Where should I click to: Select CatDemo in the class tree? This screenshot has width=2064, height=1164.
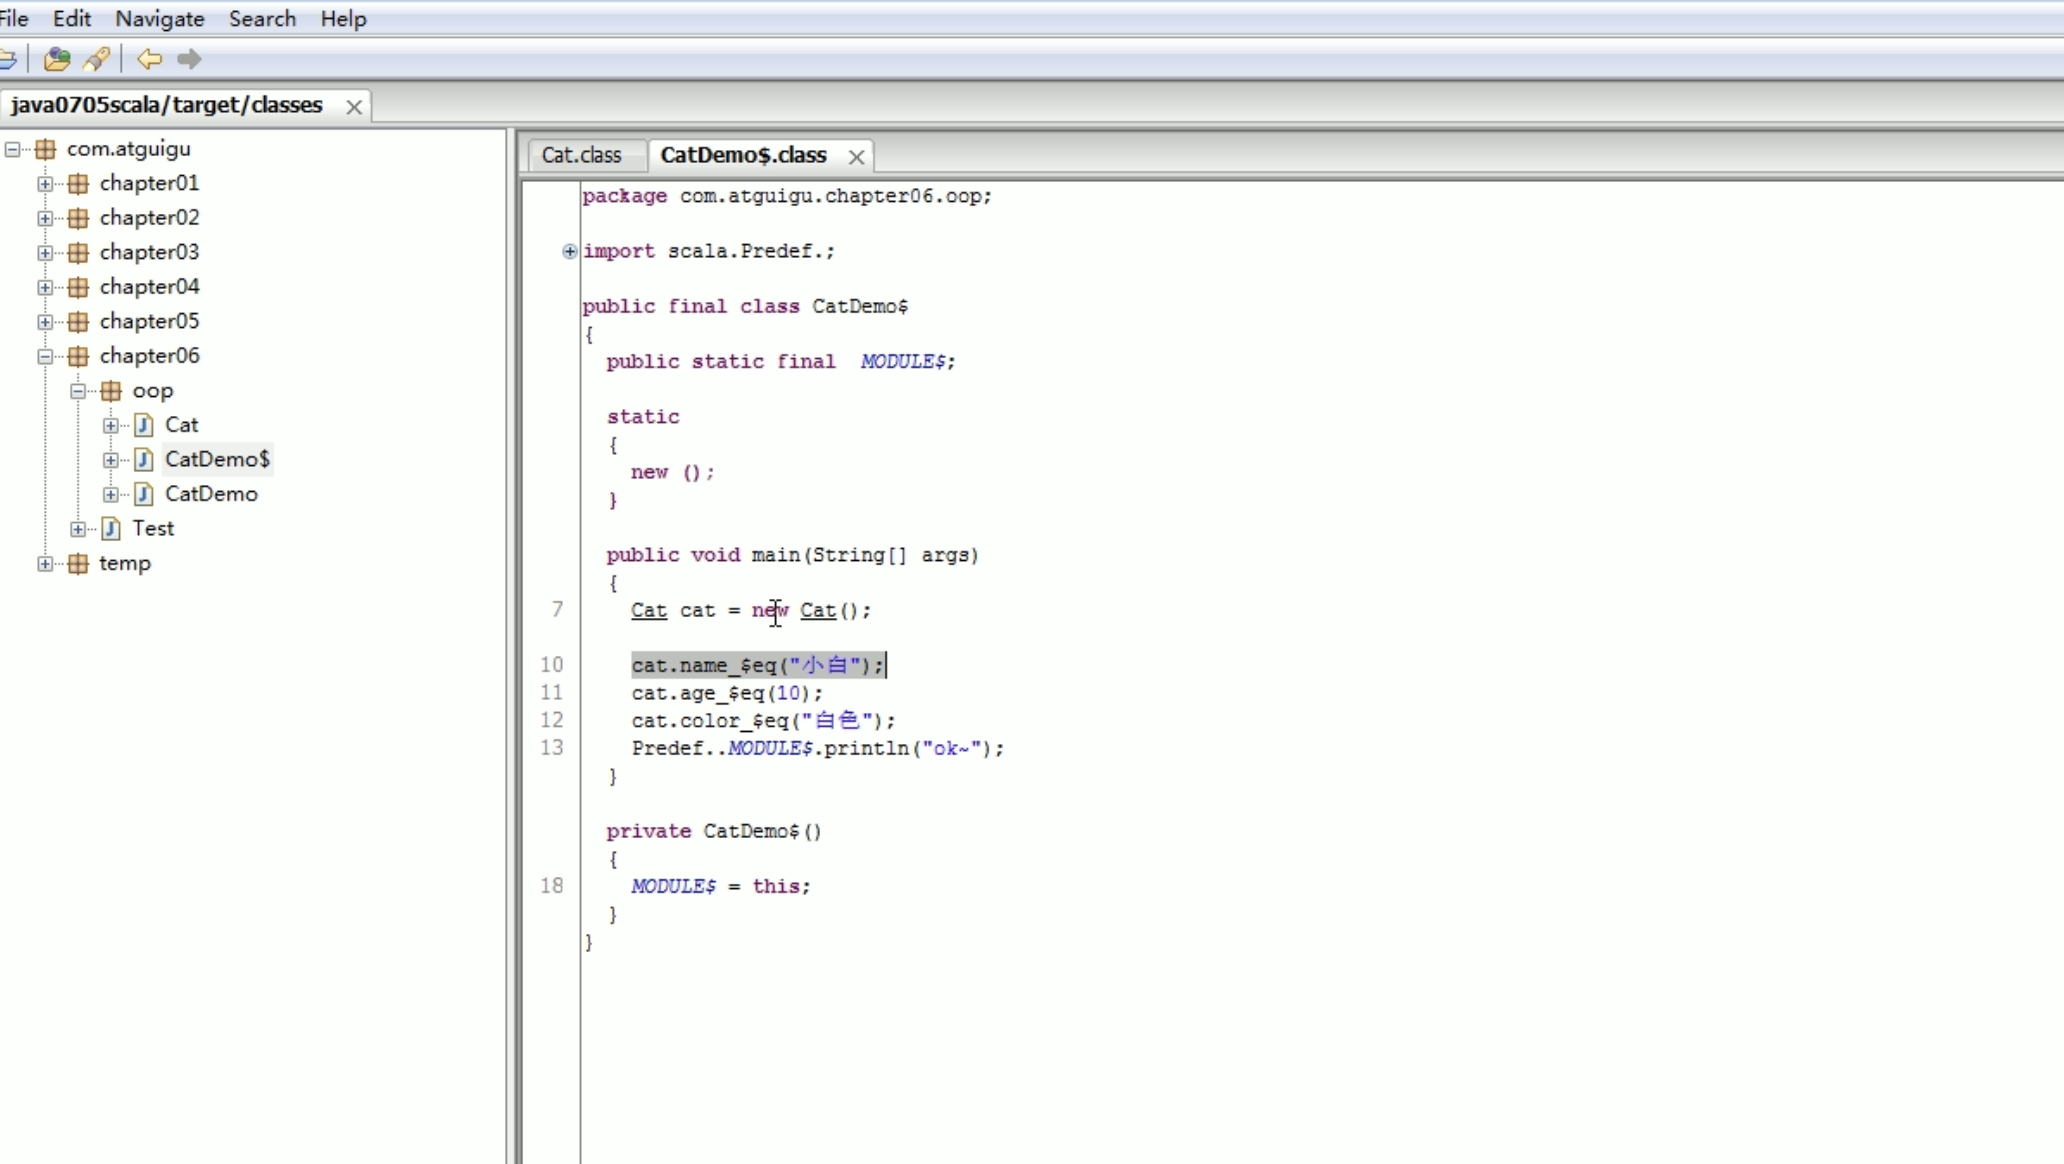pos(211,494)
